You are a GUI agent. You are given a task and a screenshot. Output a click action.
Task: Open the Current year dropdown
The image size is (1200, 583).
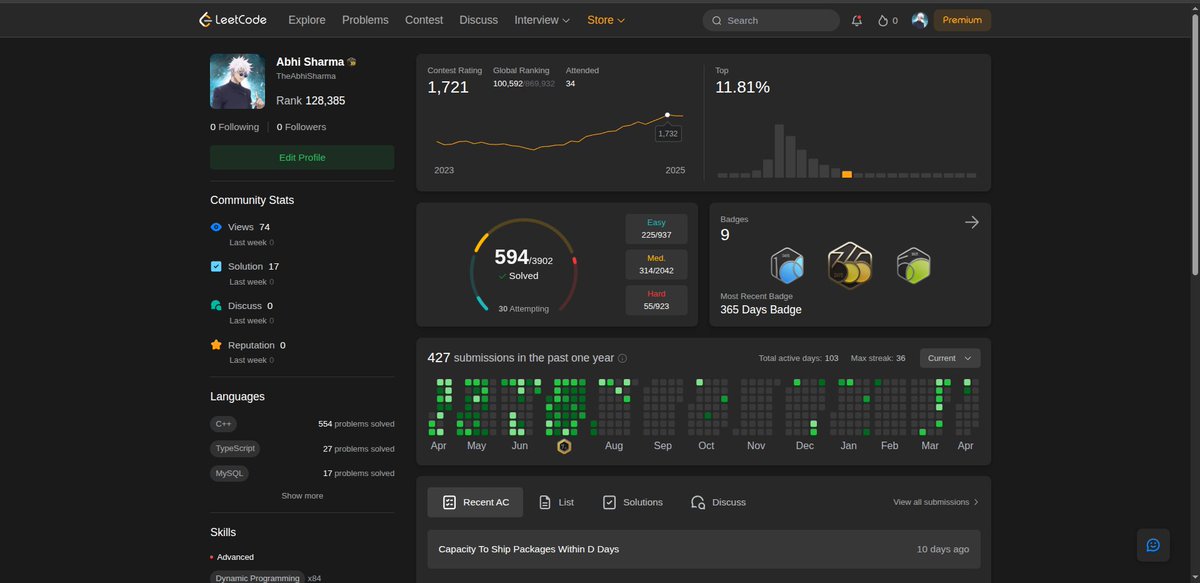coord(950,358)
